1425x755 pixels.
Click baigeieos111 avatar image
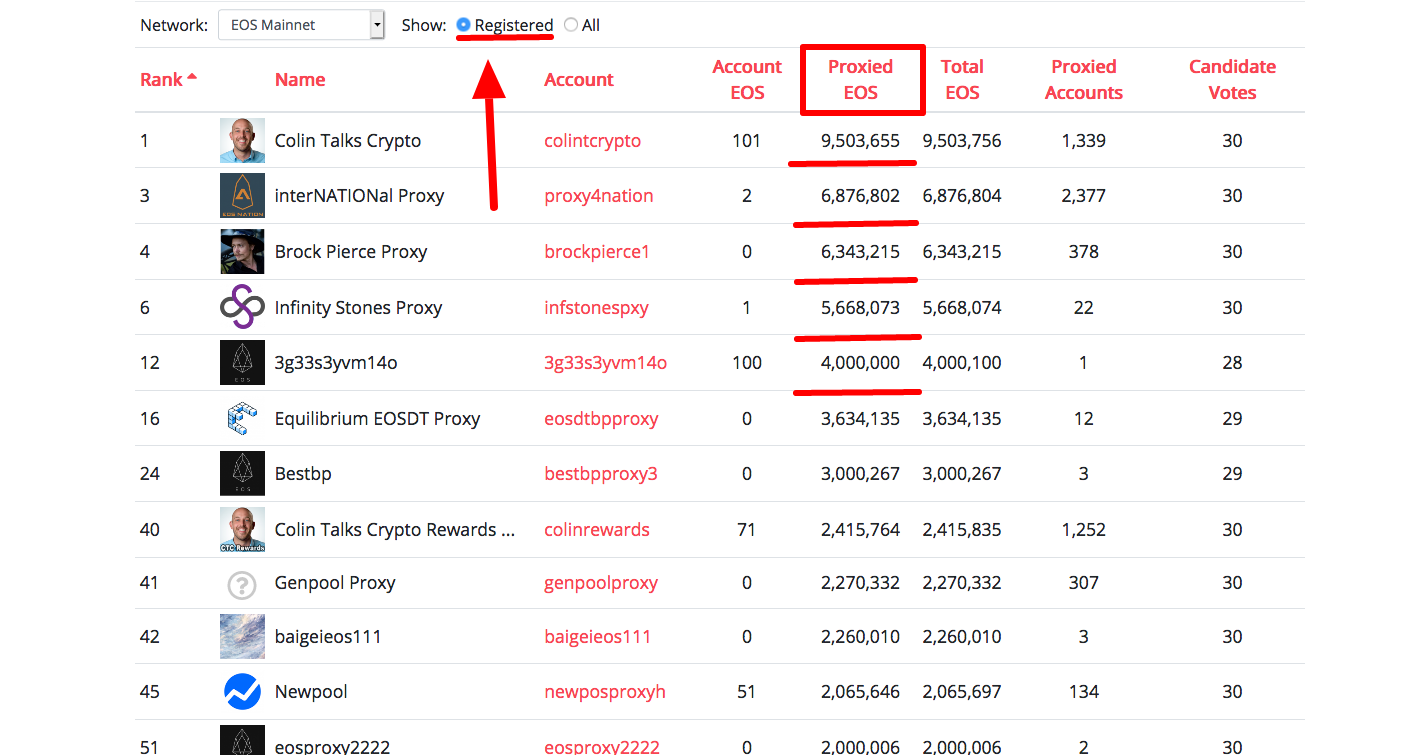242,636
